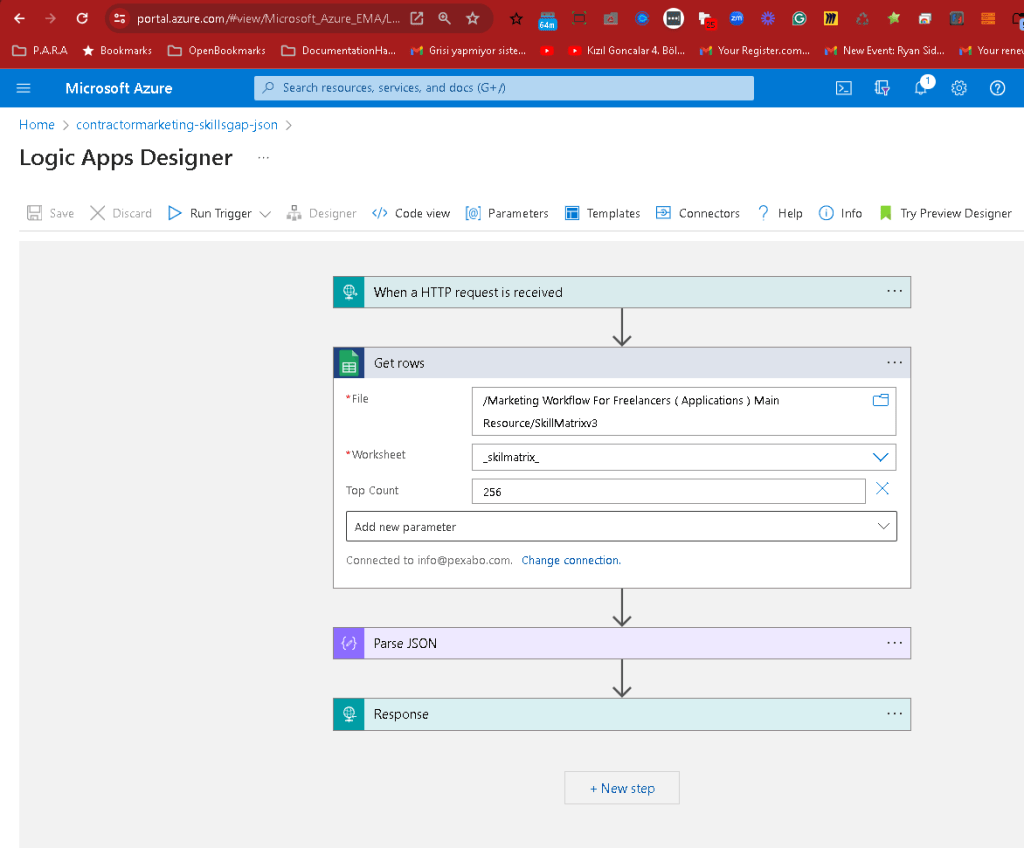Click Run Trigger
The height and width of the screenshot is (848, 1024).
[210, 213]
